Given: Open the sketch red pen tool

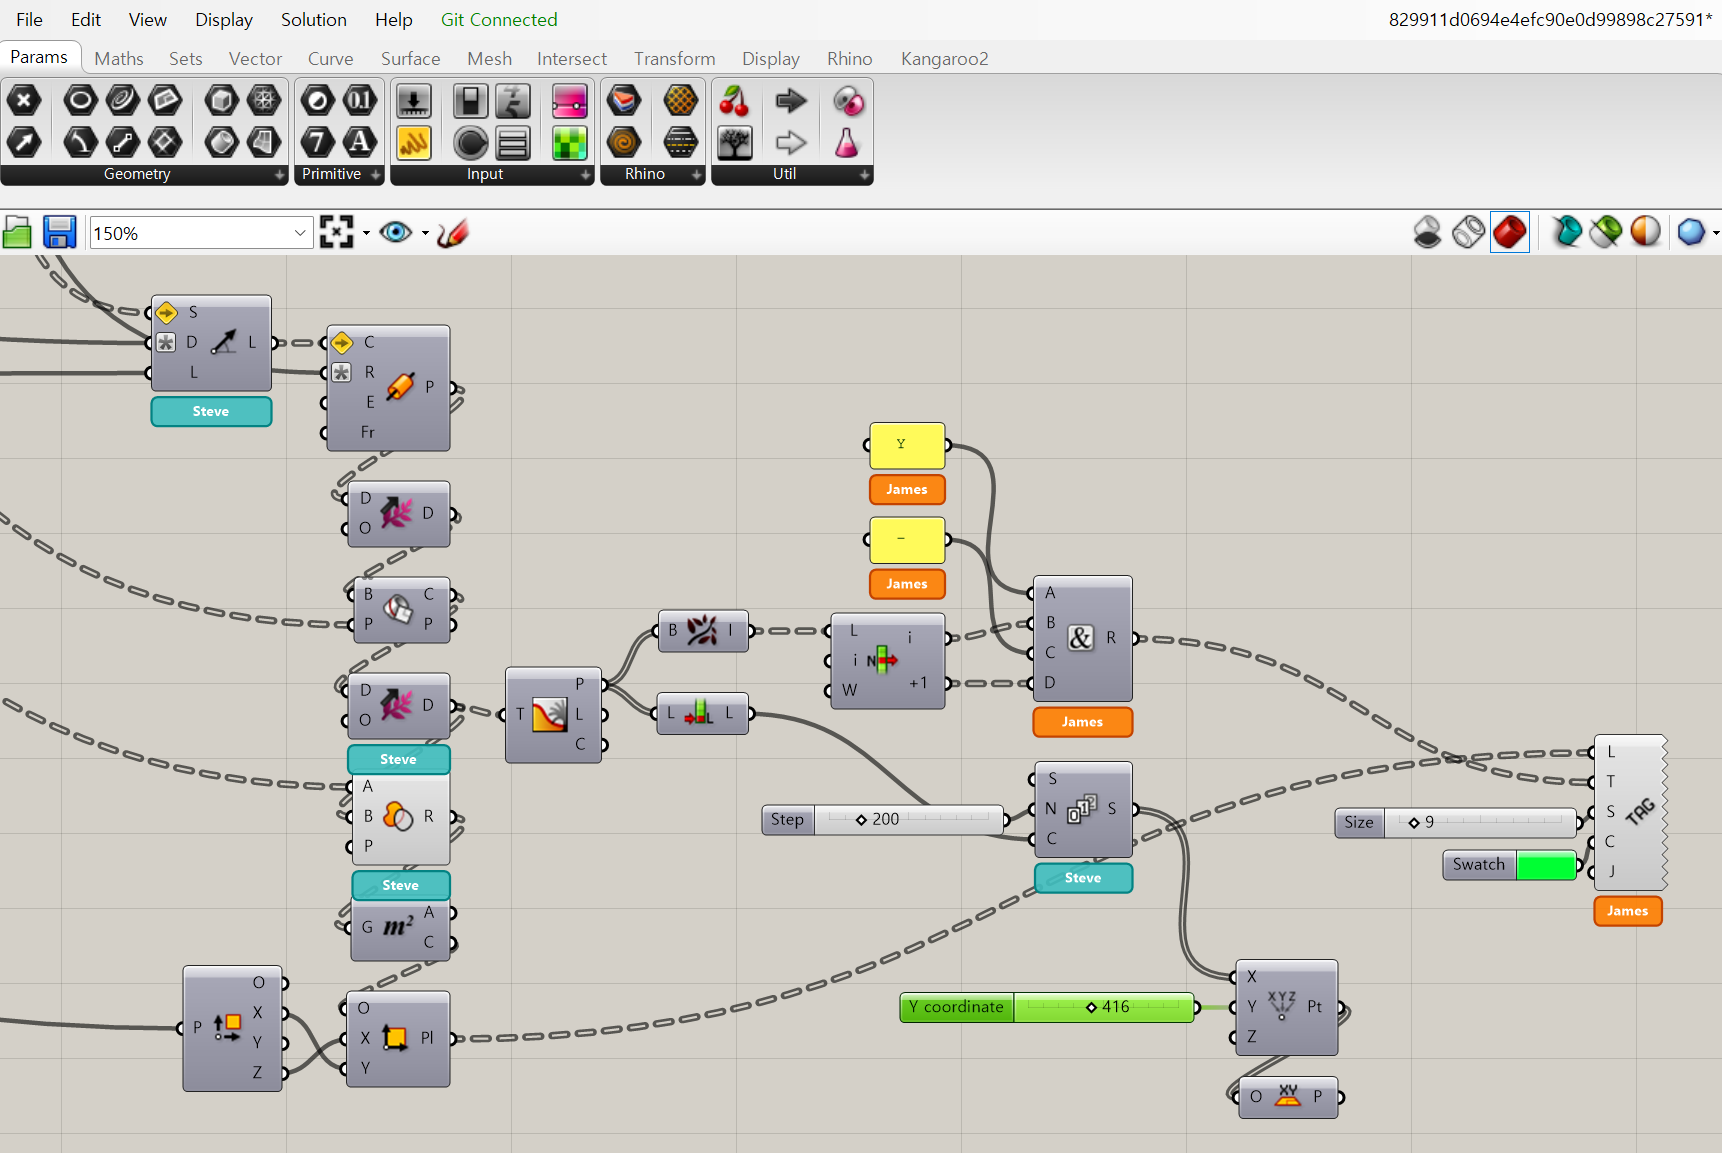Looking at the screenshot, I should [453, 233].
